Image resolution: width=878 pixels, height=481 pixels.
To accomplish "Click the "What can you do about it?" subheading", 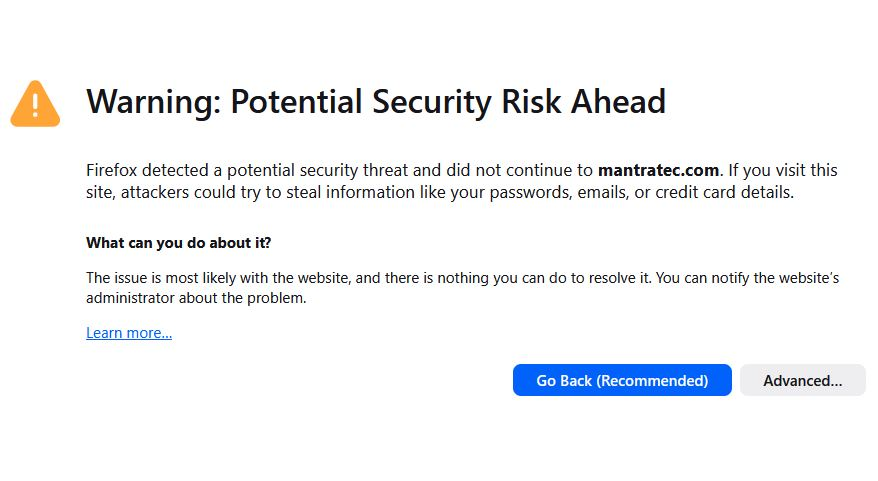I will [178, 243].
